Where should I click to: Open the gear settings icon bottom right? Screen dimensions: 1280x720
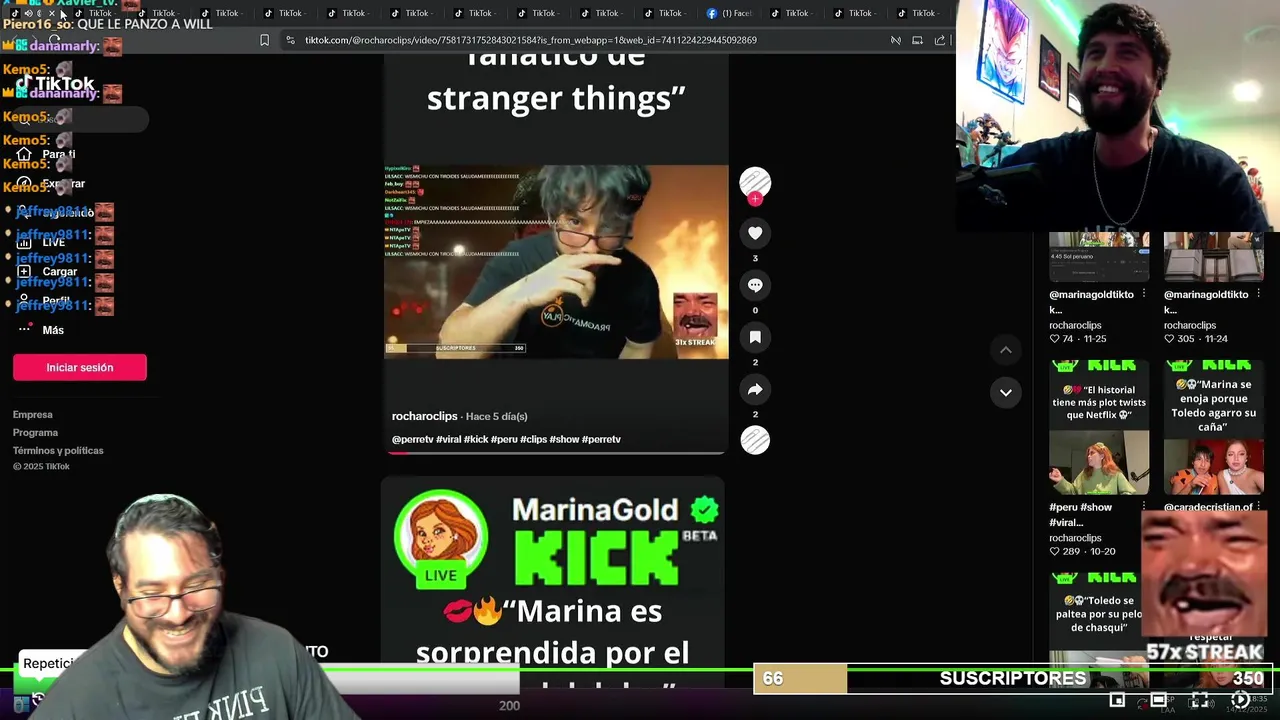coord(1240,700)
